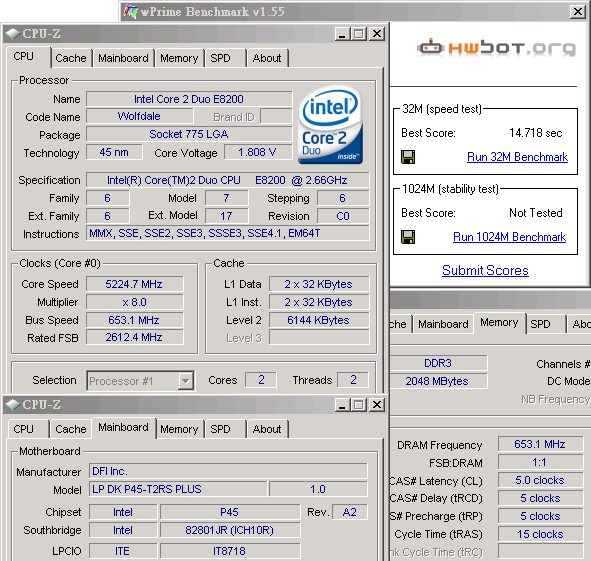
Task: Click the Instructions MMX SSE list field
Action: pos(228,233)
